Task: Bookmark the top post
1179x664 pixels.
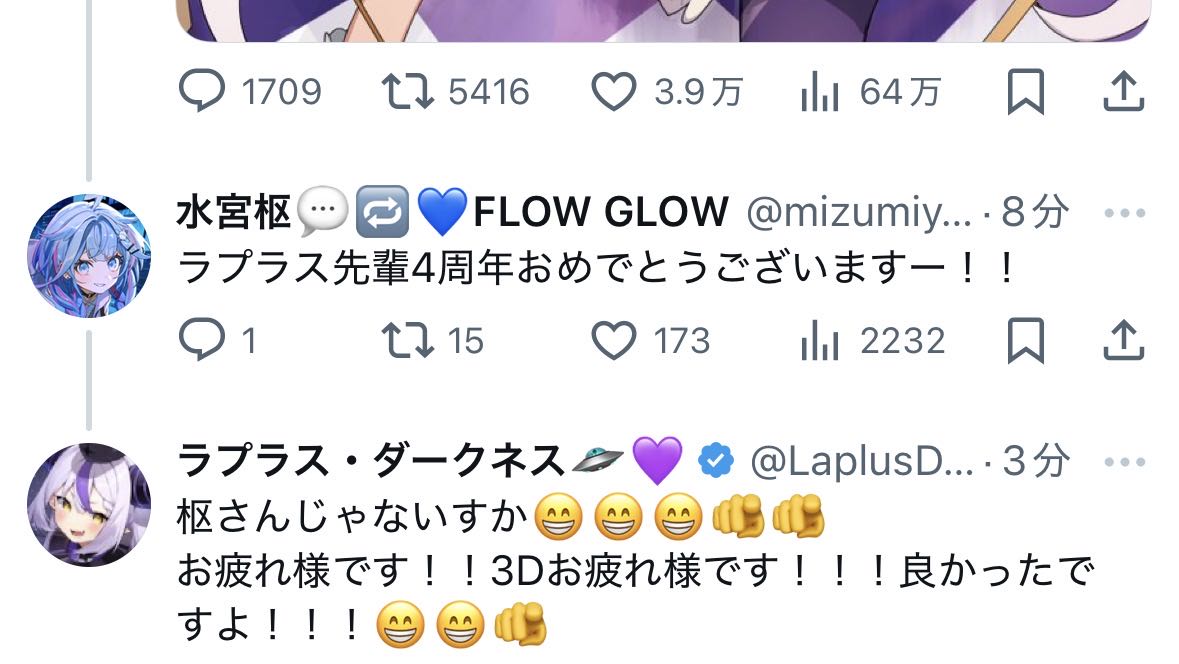Action: pos(1026,92)
